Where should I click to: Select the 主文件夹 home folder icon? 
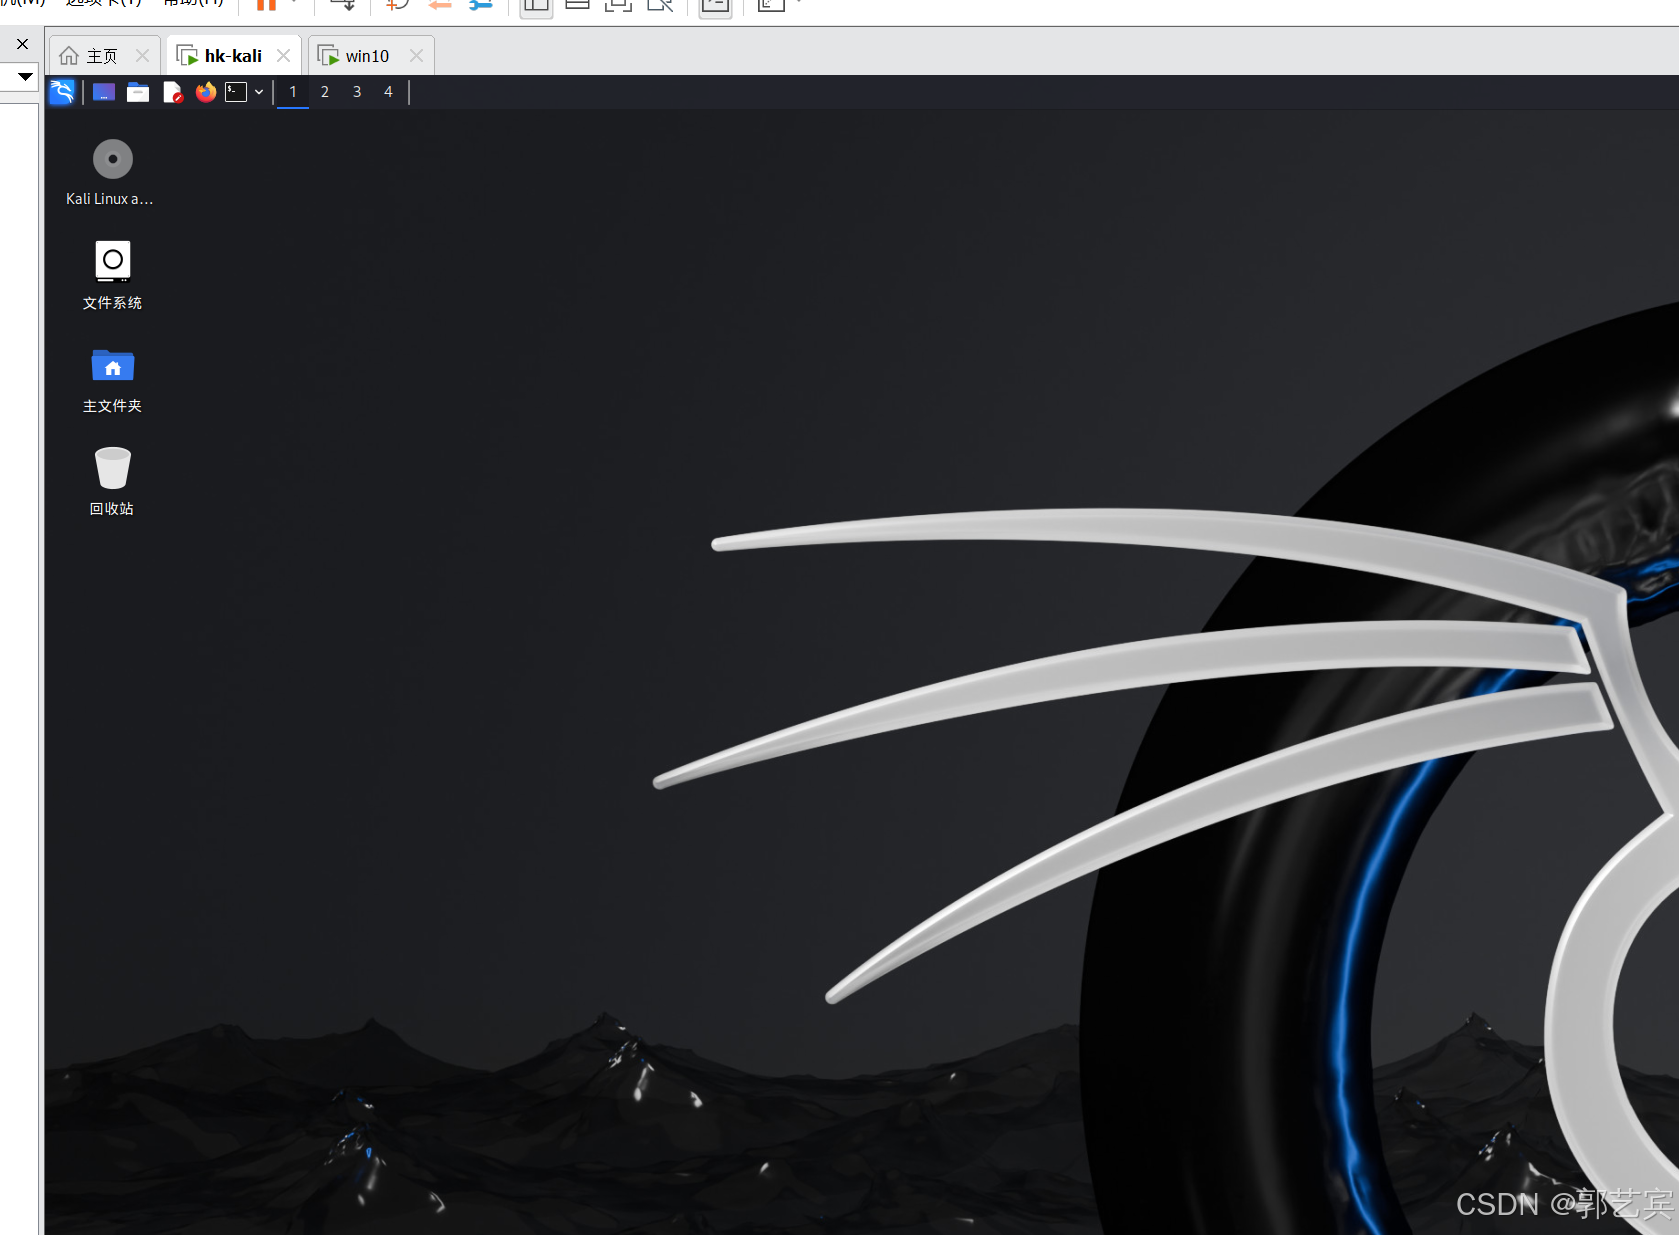tap(112, 380)
